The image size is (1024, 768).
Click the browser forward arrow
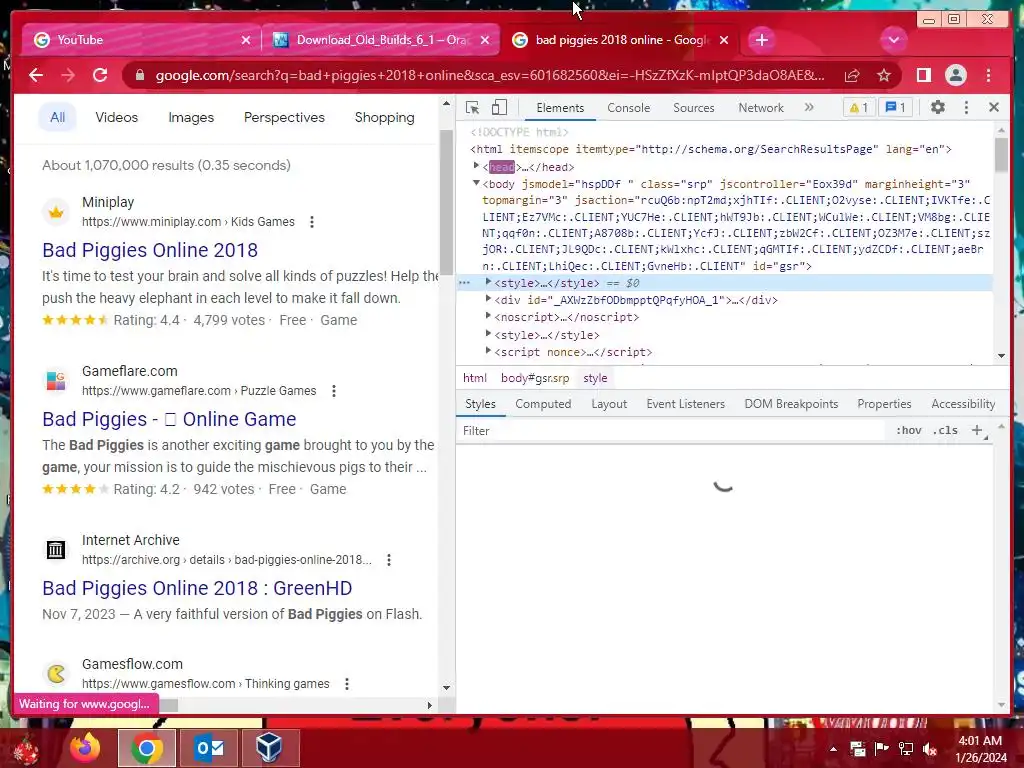(68, 75)
